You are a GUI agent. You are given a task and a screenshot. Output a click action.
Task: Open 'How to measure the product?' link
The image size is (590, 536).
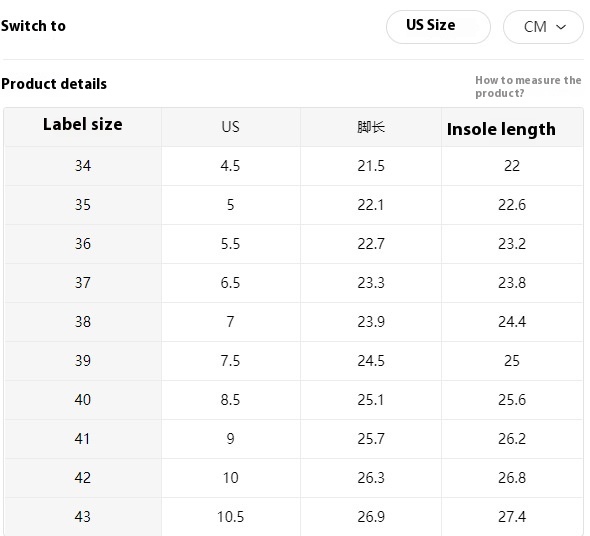pyautogui.click(x=528, y=87)
